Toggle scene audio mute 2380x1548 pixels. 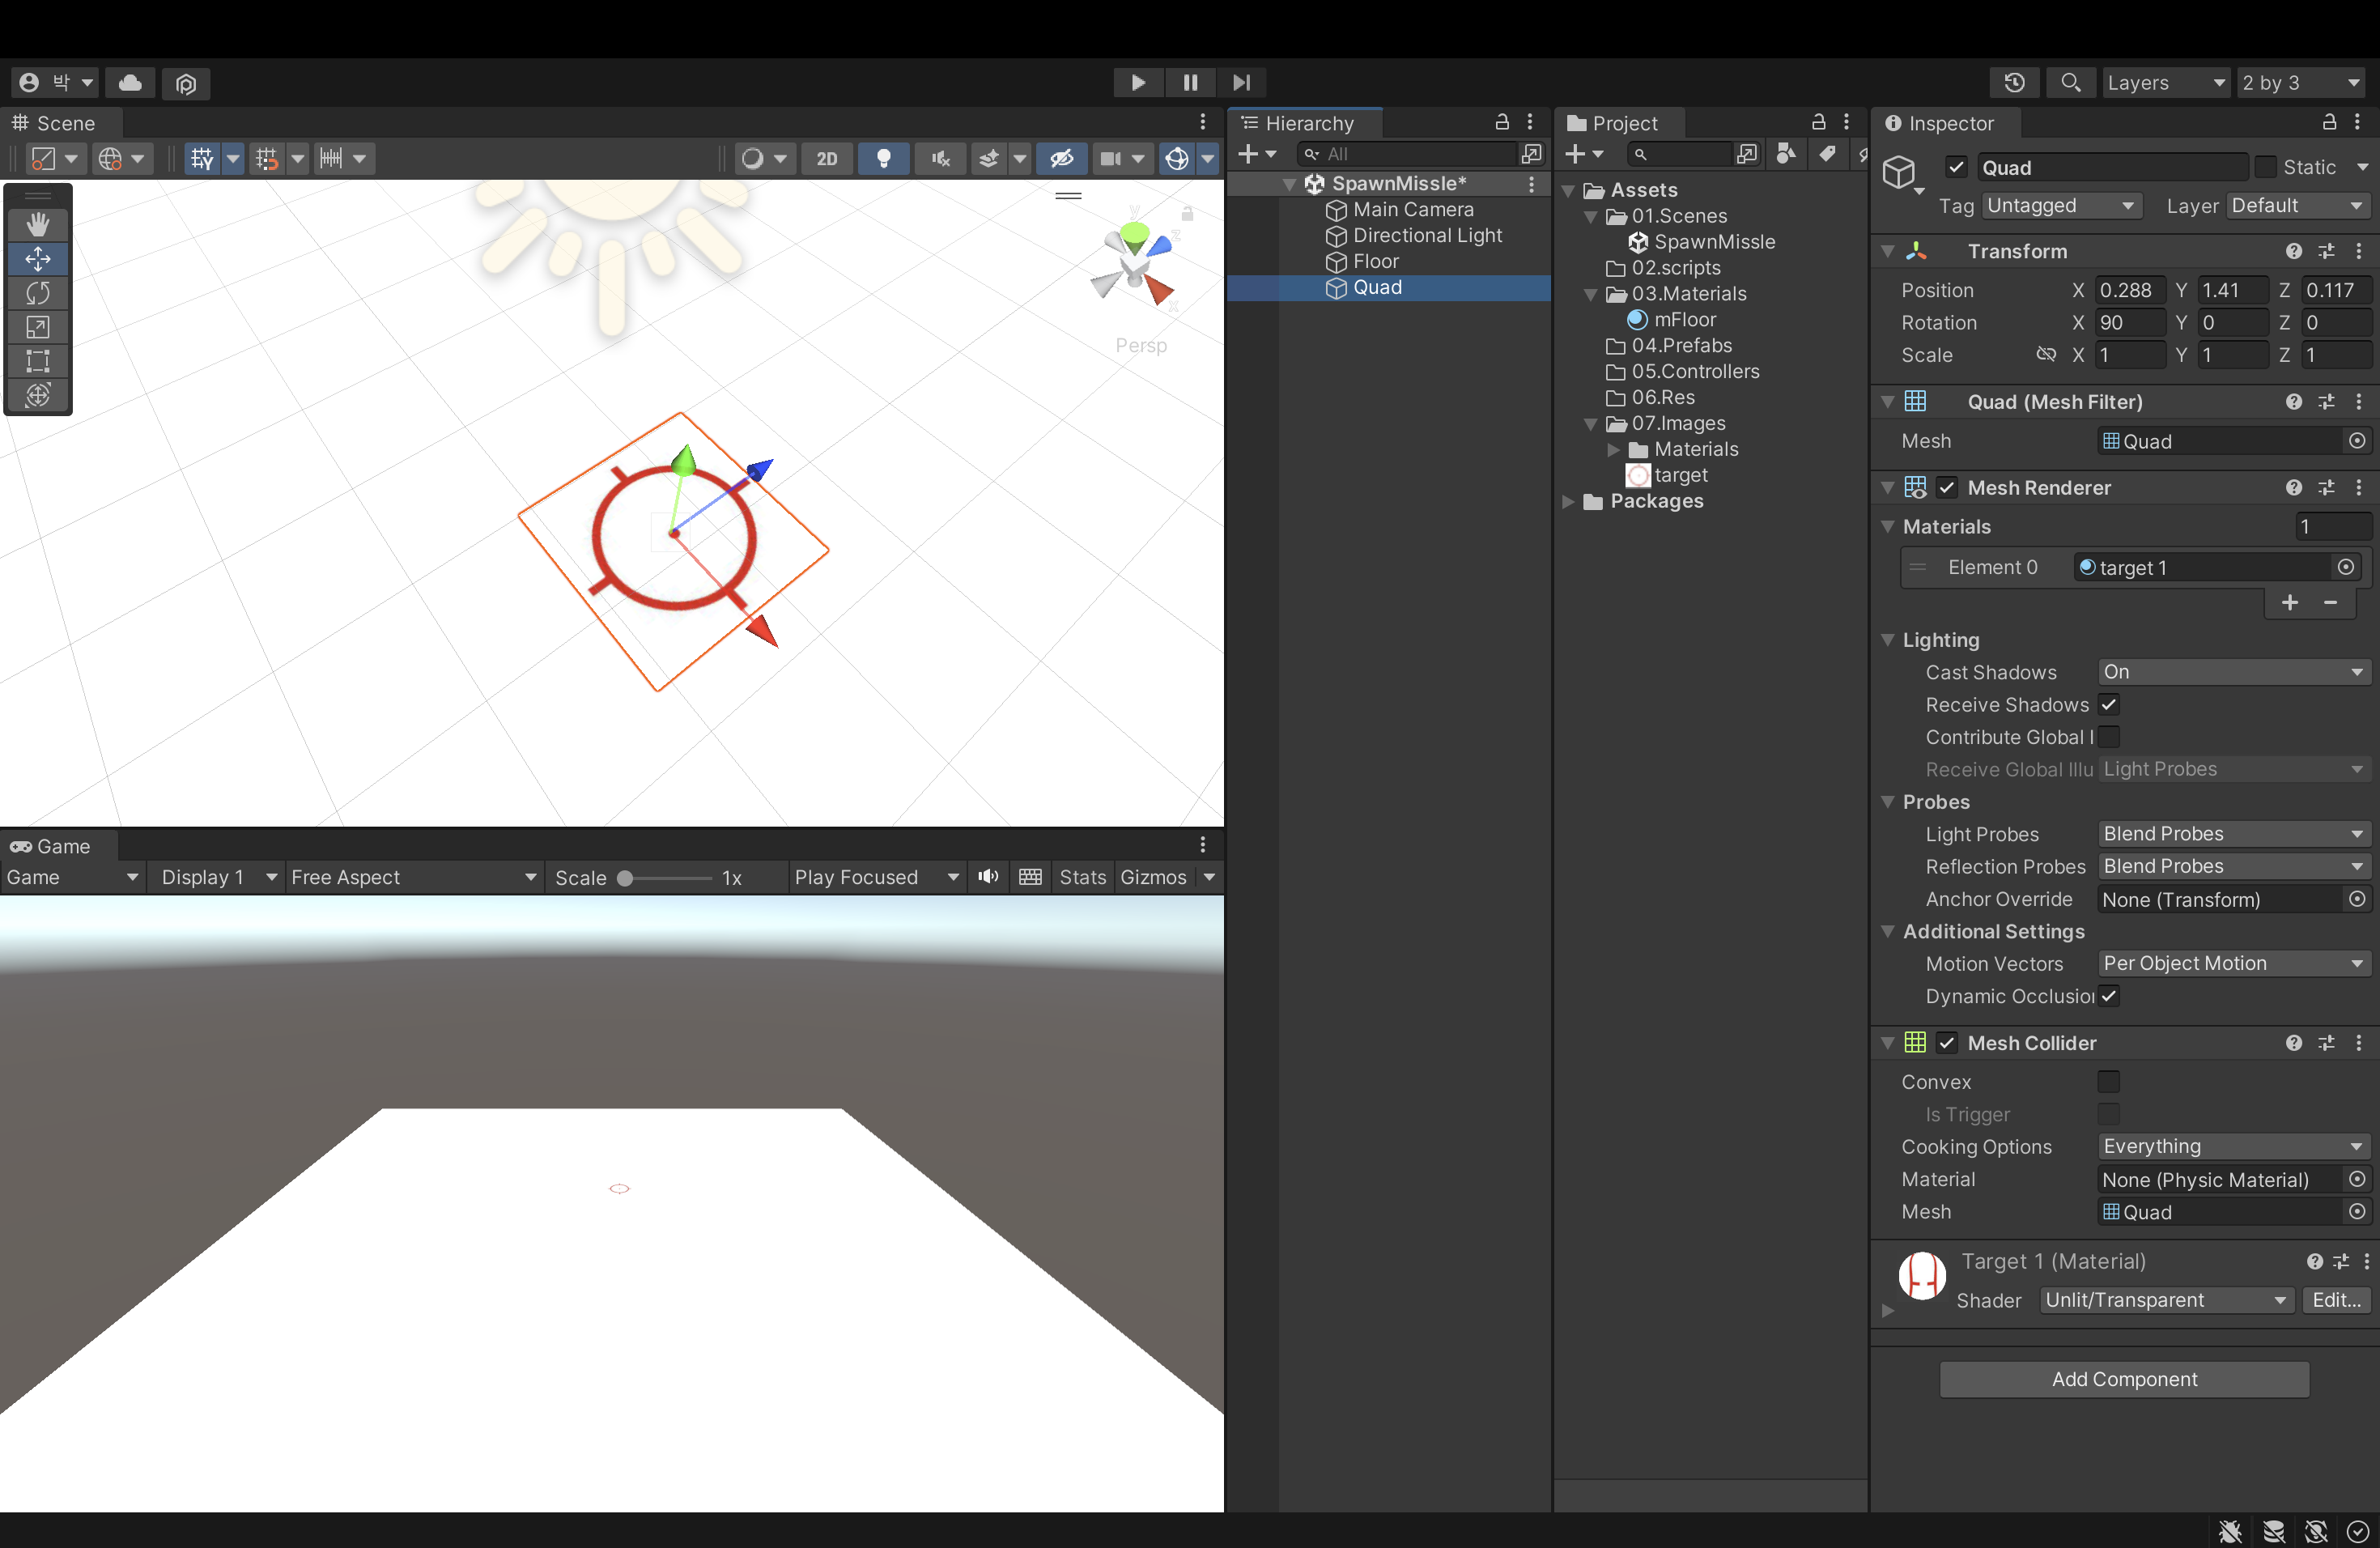pyautogui.click(x=941, y=158)
